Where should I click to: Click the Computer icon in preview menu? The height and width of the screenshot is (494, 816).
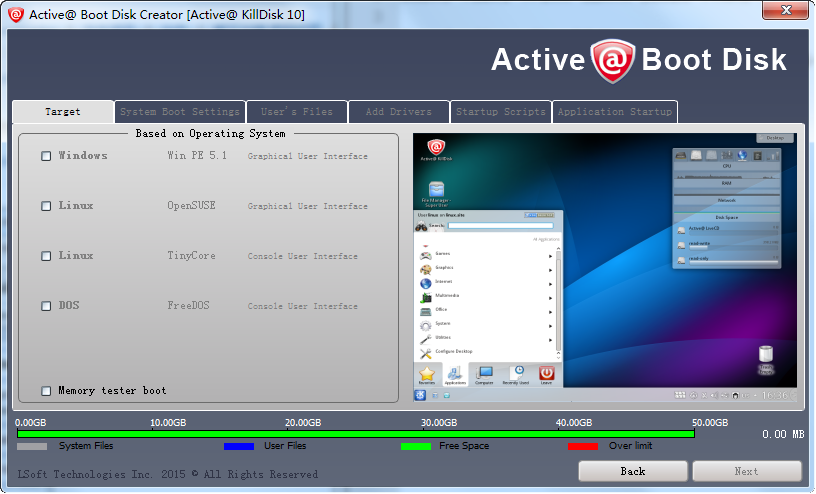tap(484, 374)
